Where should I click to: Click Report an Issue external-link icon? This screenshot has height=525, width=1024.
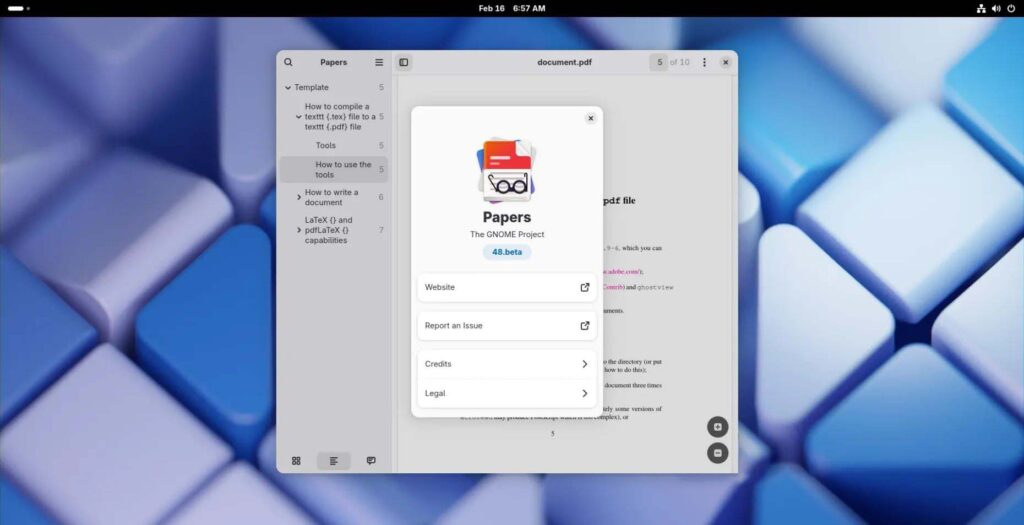[584, 326]
